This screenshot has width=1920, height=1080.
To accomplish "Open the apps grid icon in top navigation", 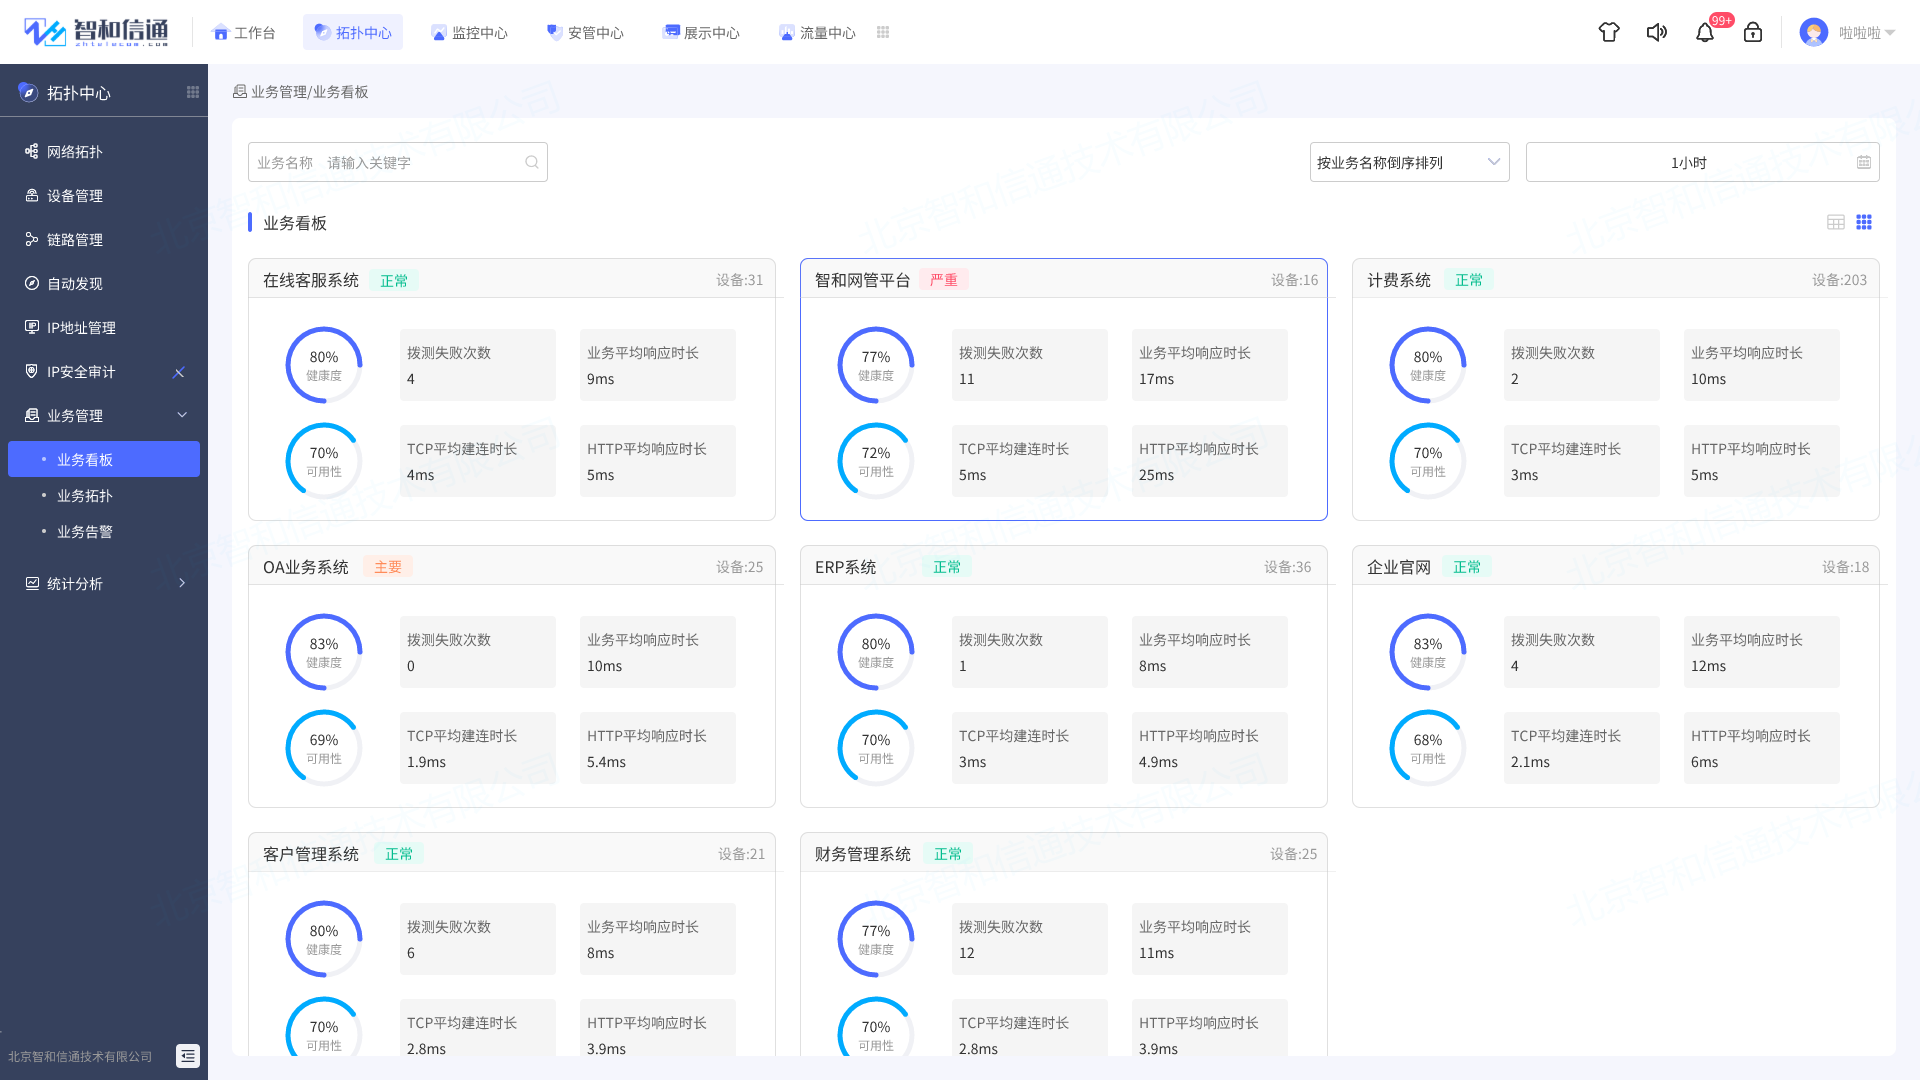I will [883, 32].
